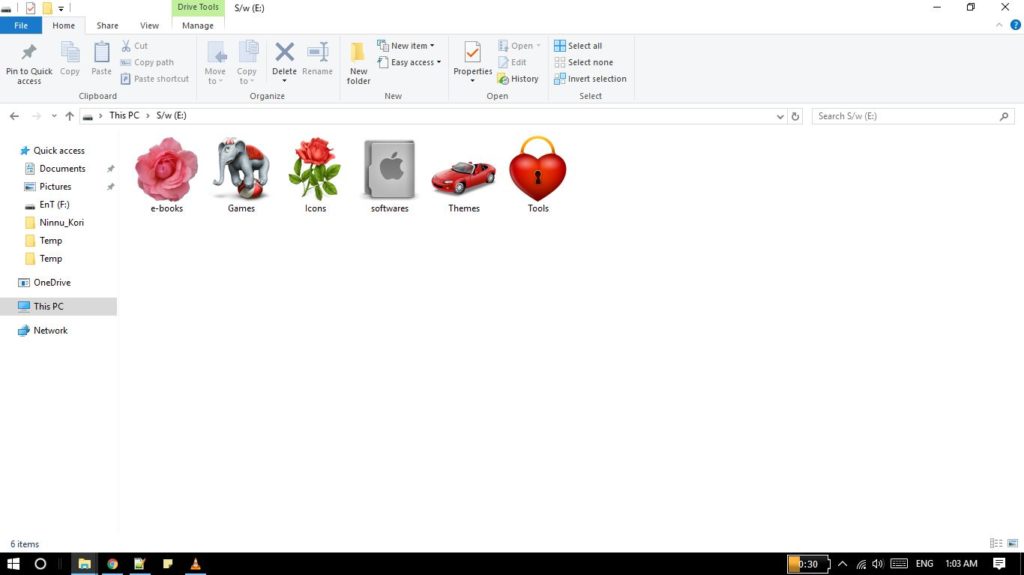Open the Manage Drive Tools tab

(198, 25)
